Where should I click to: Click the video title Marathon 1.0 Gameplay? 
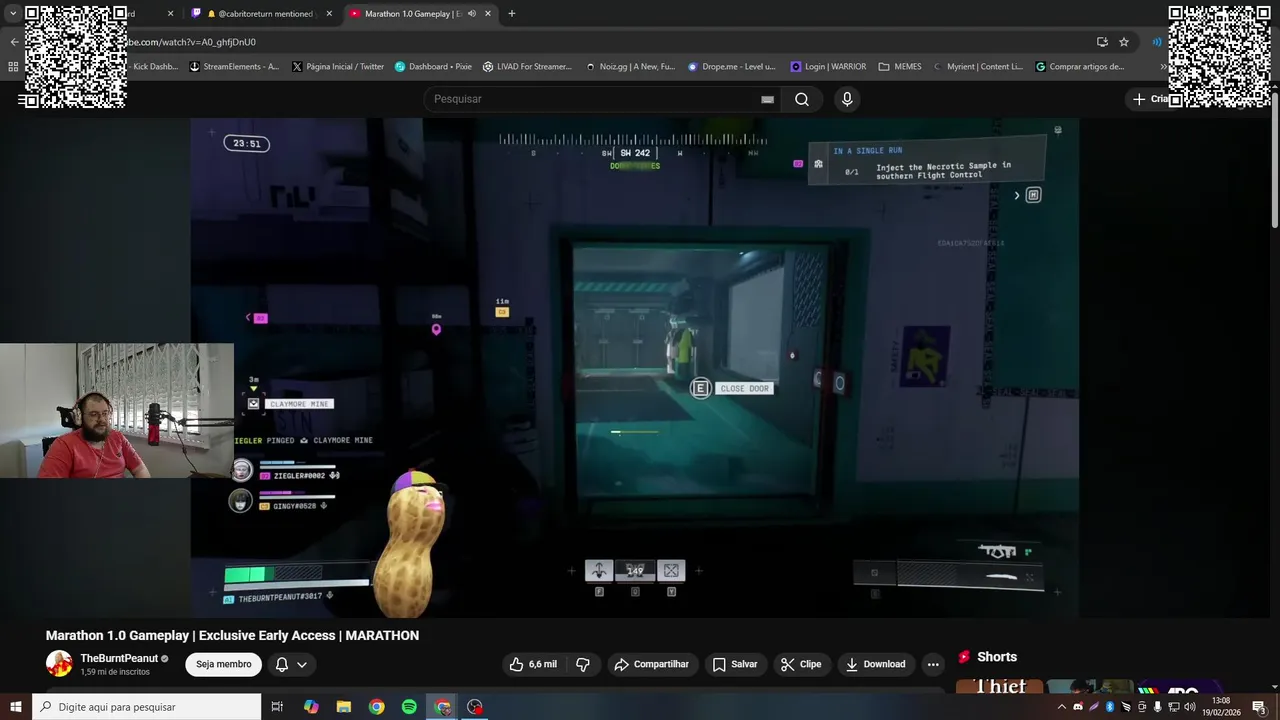232,635
